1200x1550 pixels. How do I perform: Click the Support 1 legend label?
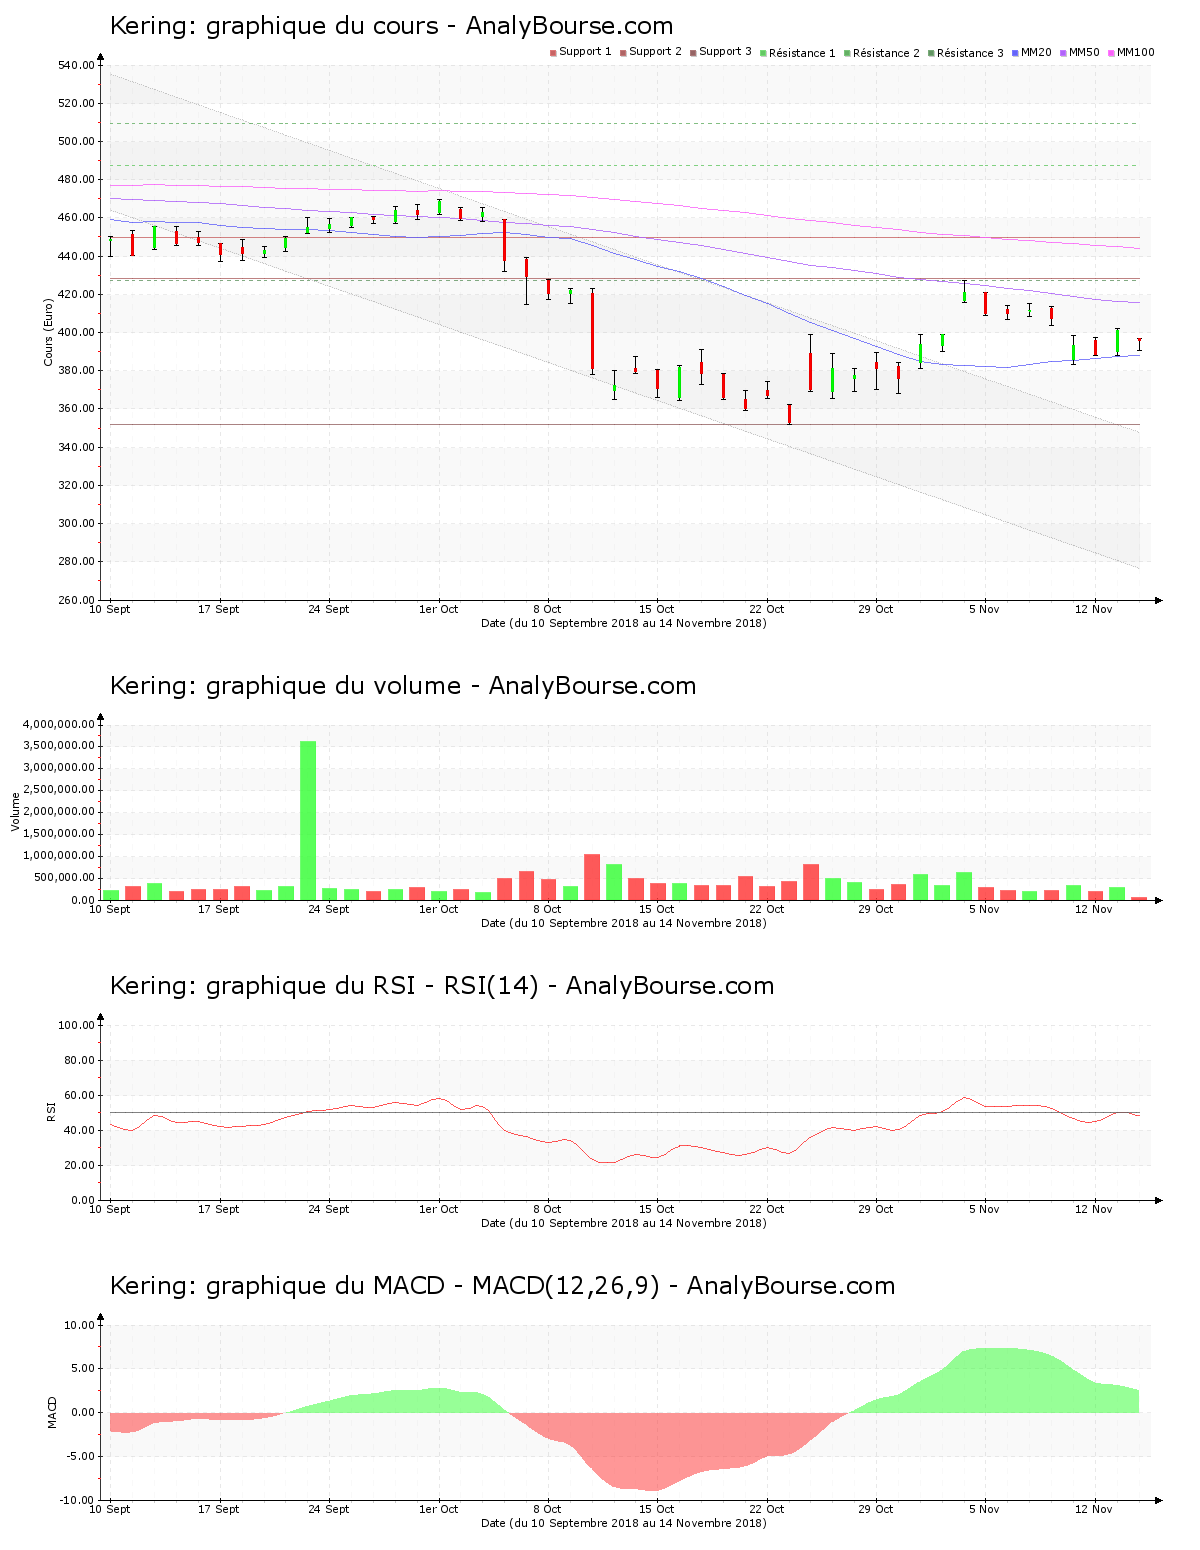[x=585, y=52]
